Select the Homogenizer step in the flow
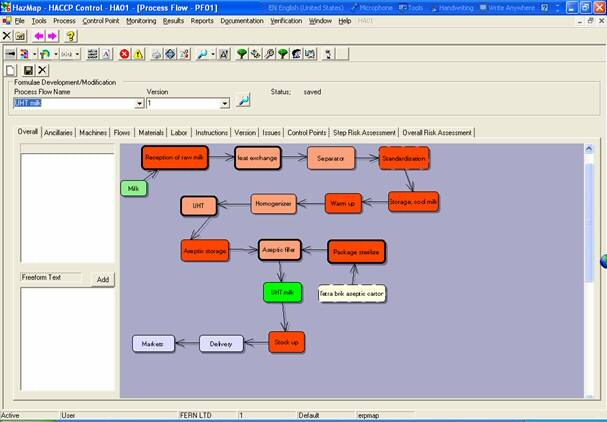 pos(274,204)
